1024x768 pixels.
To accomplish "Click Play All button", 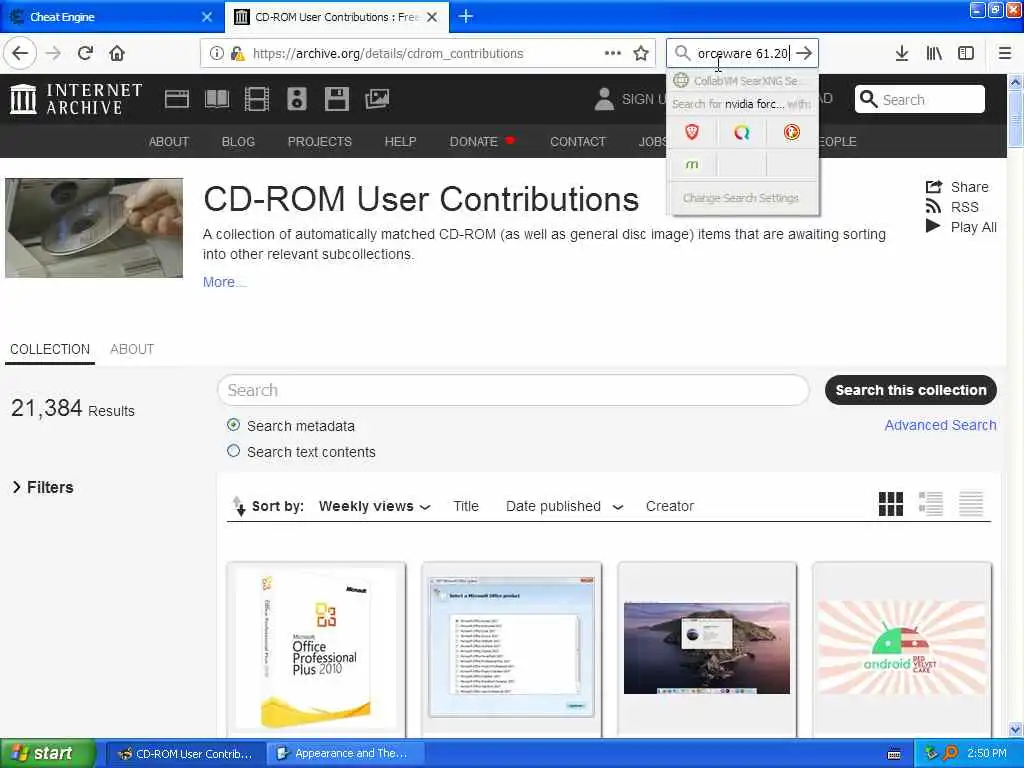I will click(961, 227).
